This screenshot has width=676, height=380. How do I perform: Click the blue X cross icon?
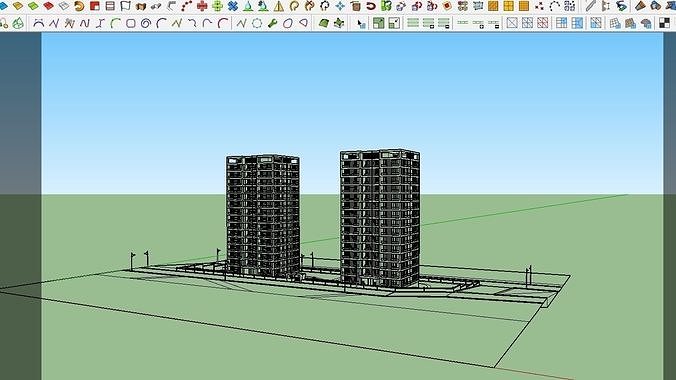233,6
